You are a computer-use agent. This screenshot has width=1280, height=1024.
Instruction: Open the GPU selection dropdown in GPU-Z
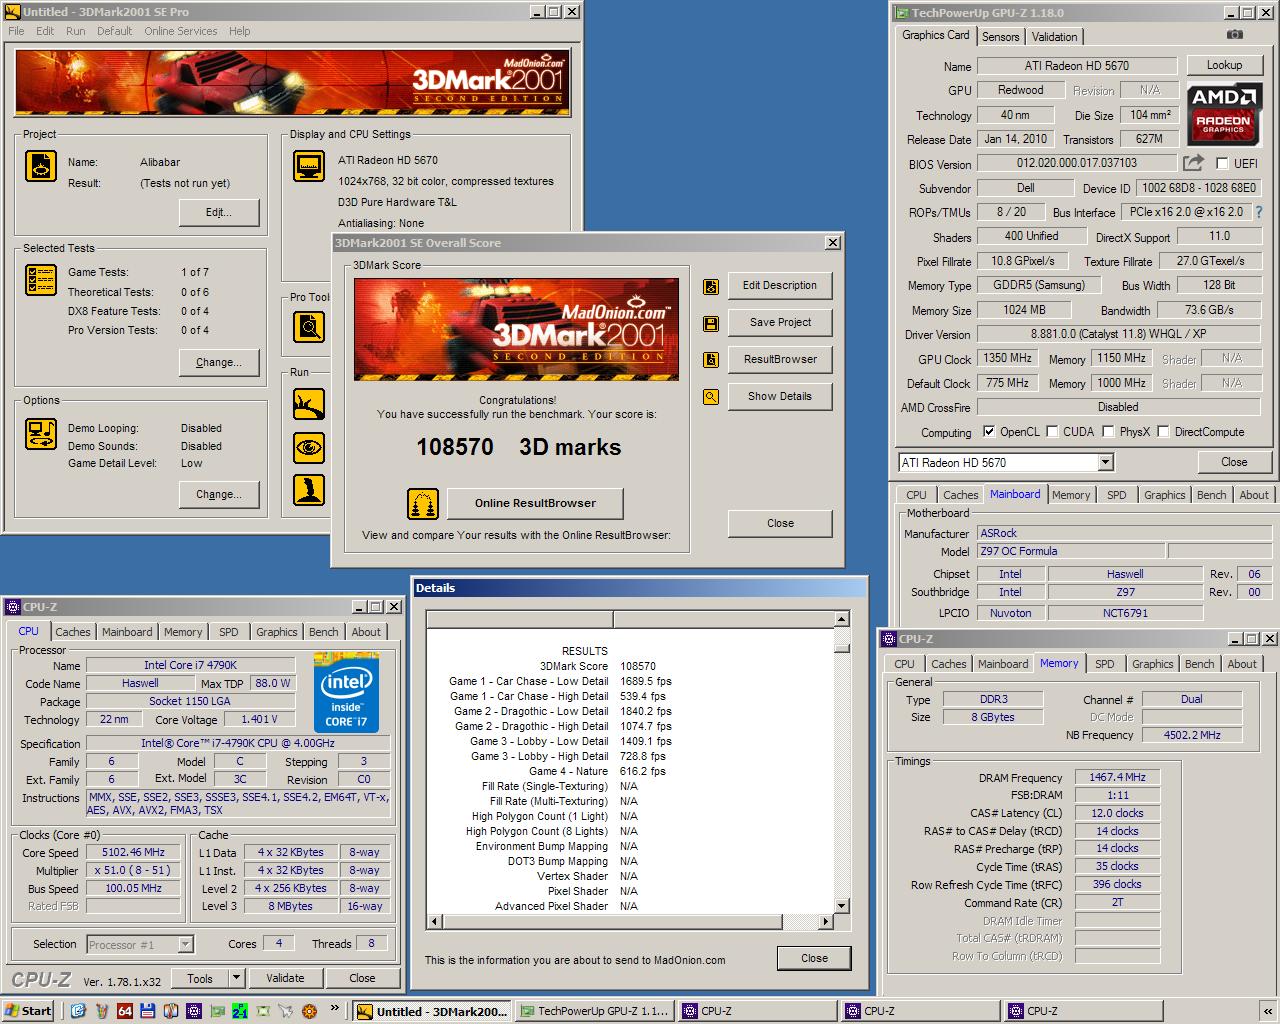[1105, 462]
